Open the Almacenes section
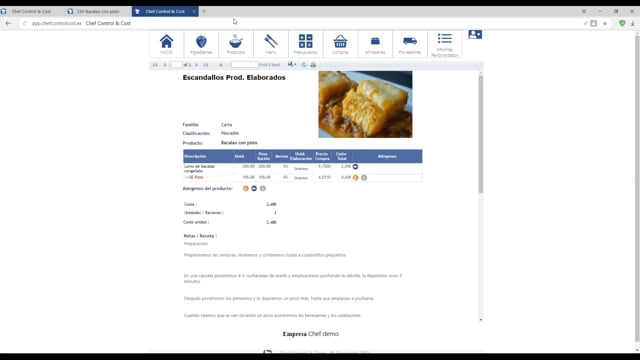Screen dimensions: 640x360 tap(375, 44)
